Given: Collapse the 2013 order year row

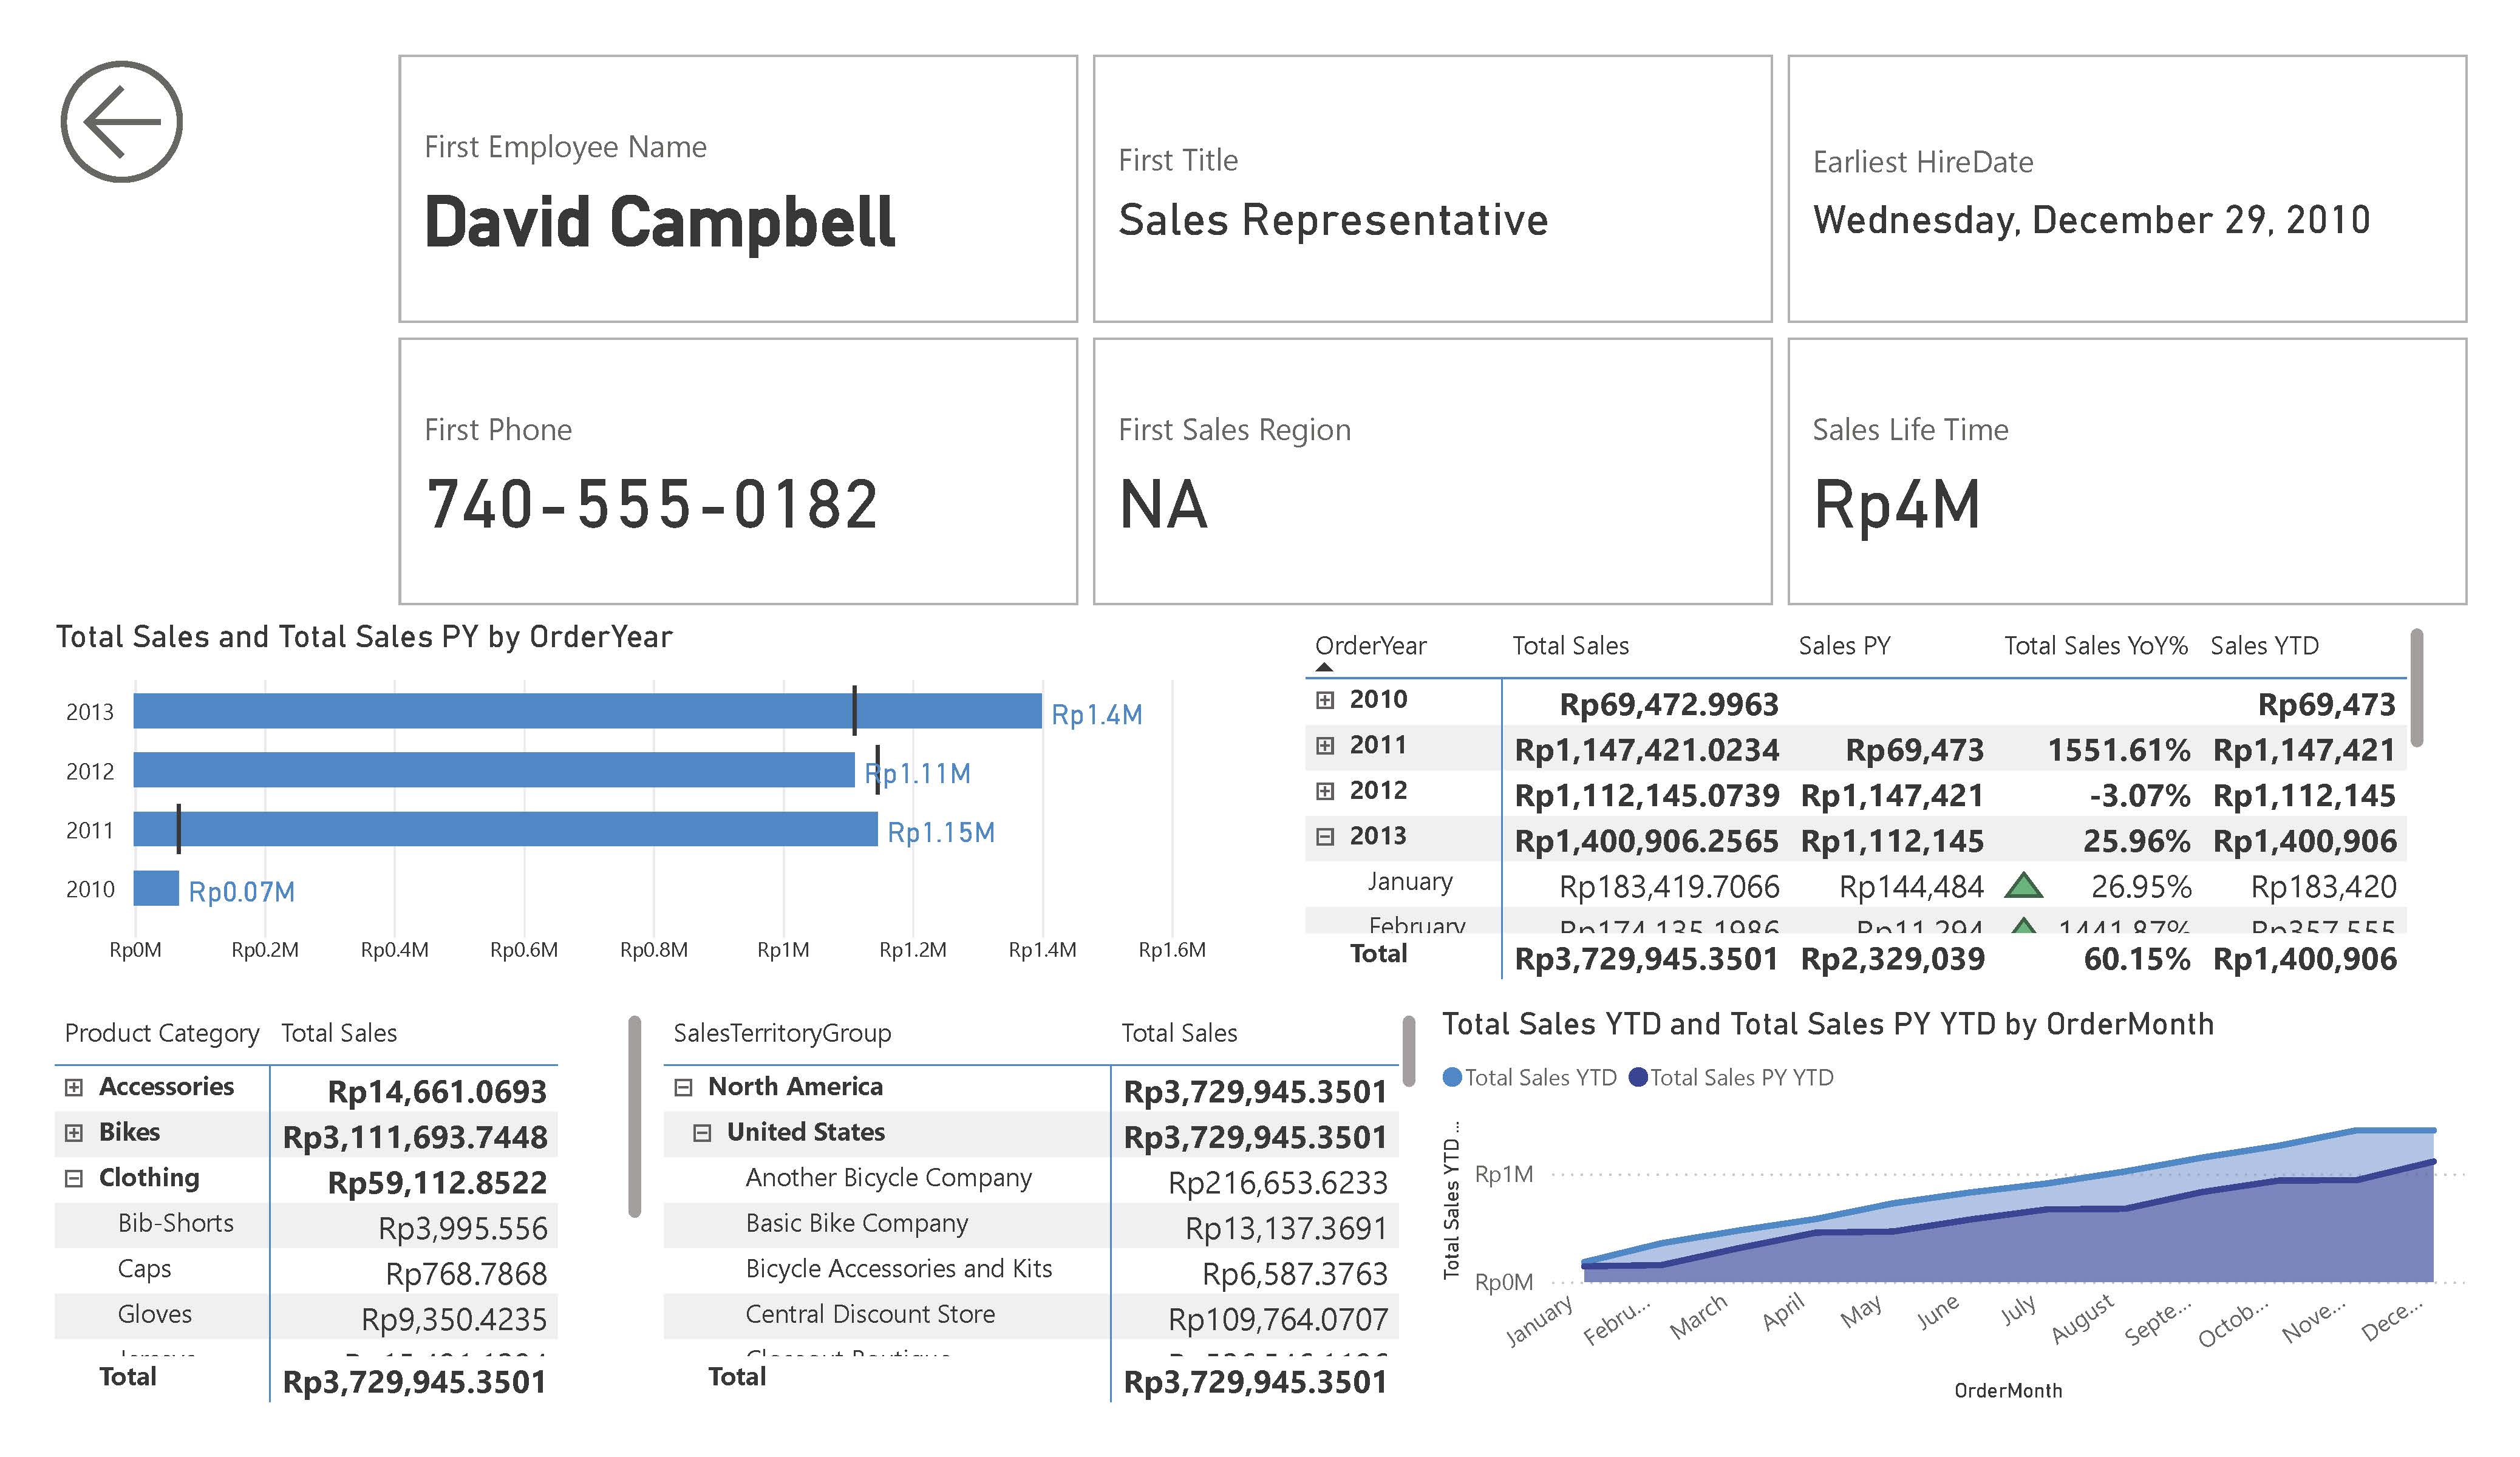Looking at the screenshot, I should (x=1325, y=837).
